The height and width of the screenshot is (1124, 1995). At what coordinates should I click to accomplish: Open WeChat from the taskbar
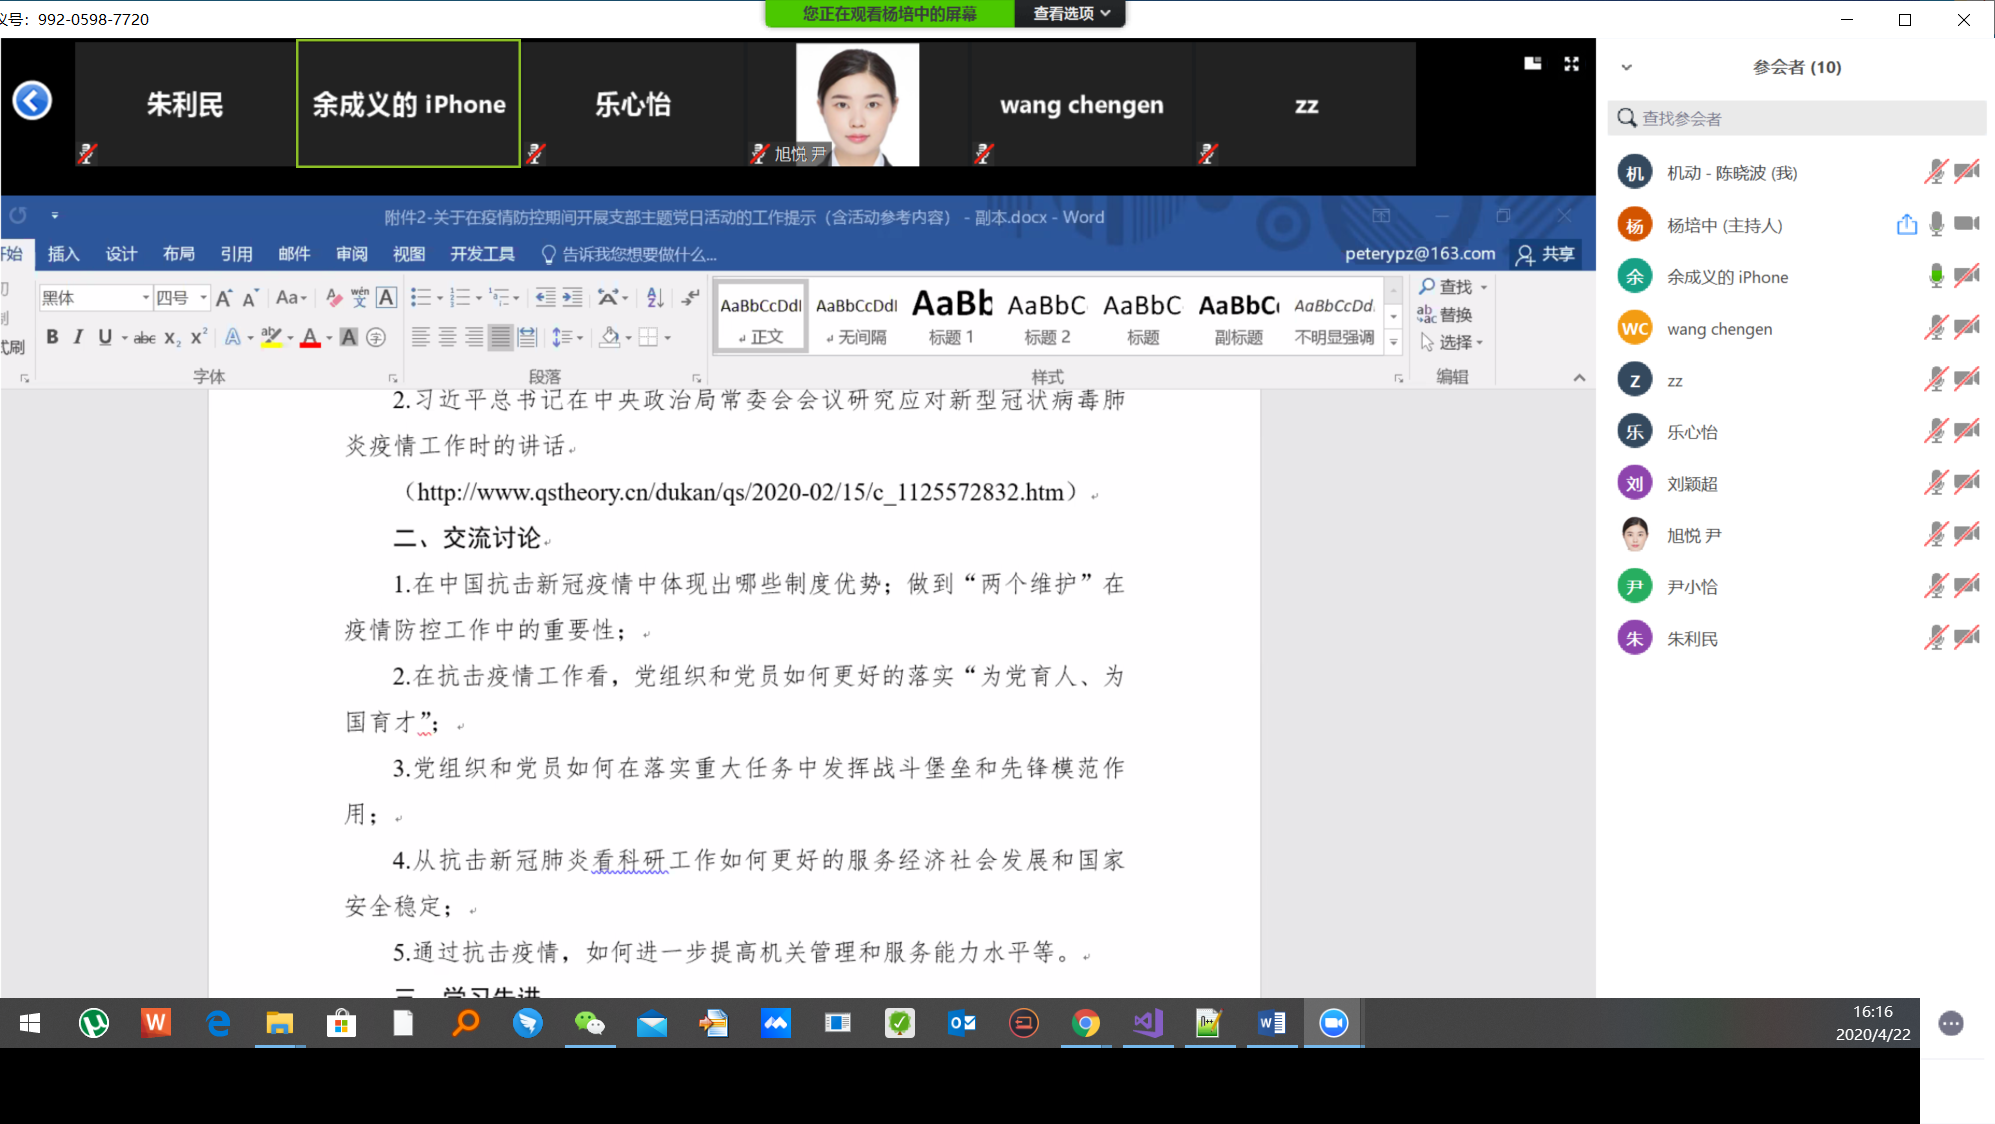click(x=589, y=1023)
